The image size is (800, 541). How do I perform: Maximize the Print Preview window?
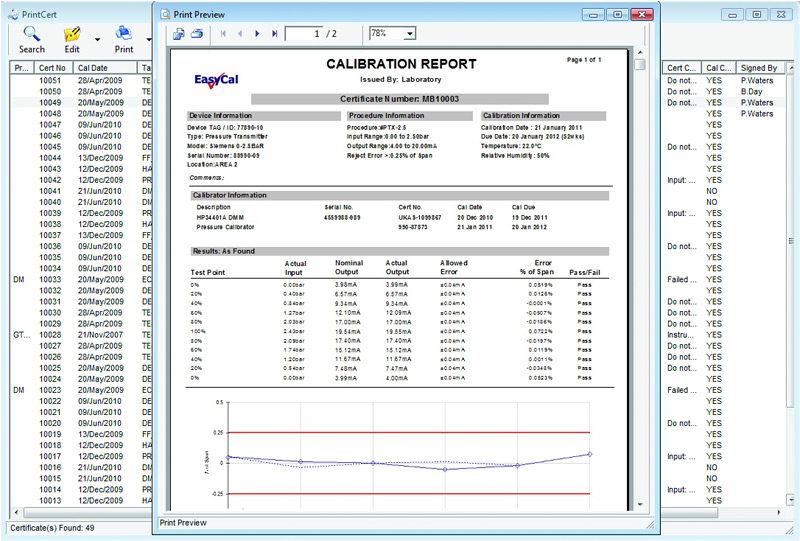[617, 14]
